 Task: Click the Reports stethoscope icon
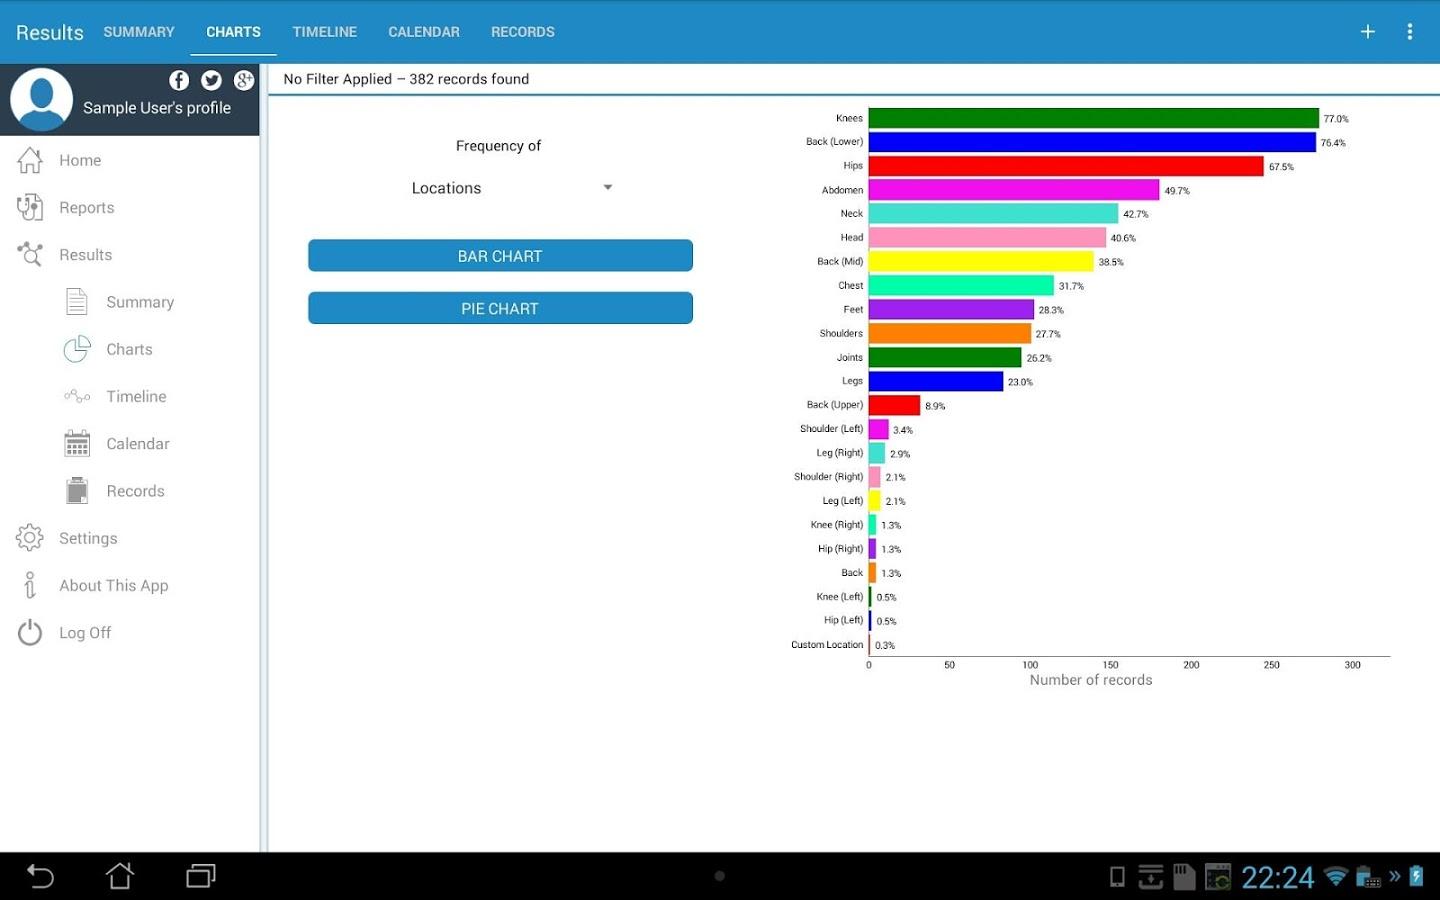(30, 207)
